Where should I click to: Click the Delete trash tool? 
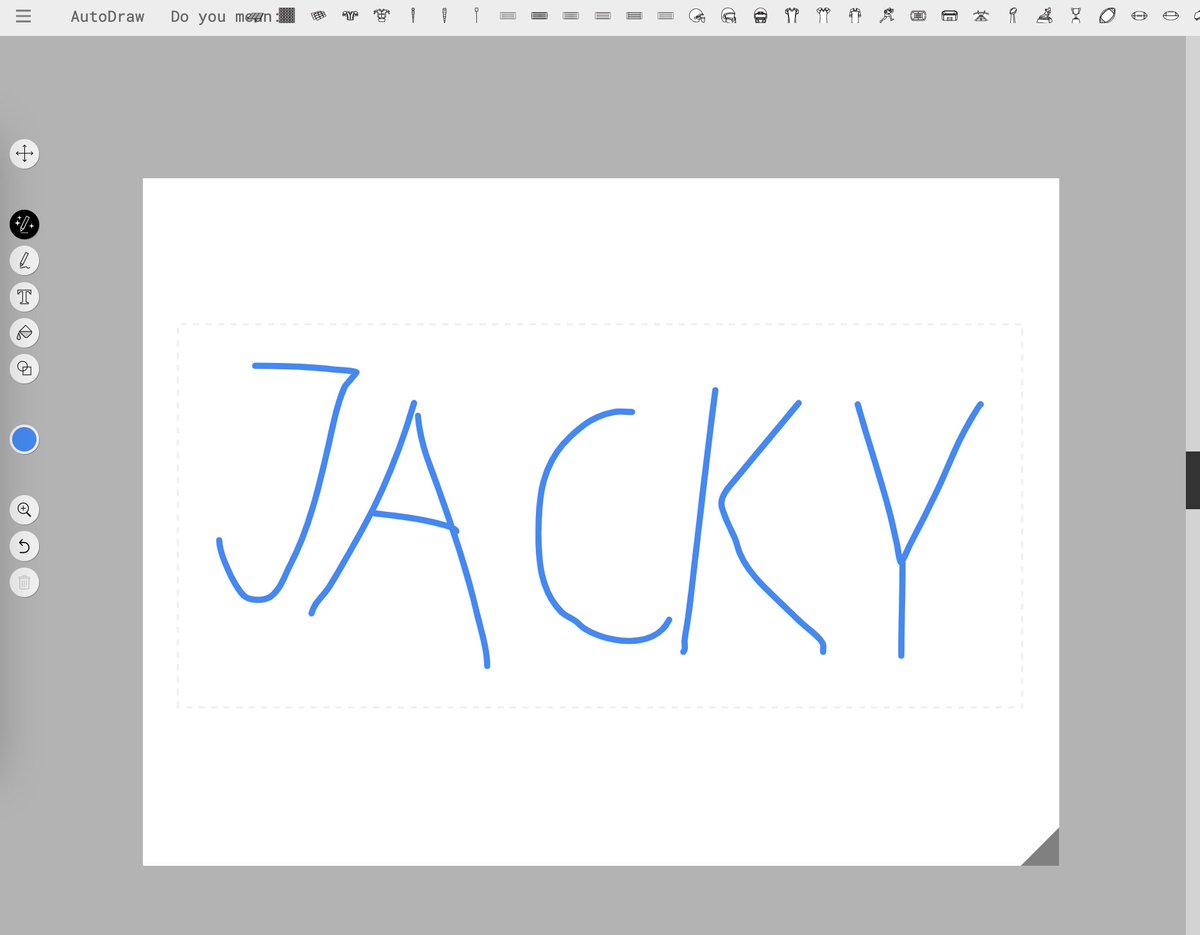[24, 582]
